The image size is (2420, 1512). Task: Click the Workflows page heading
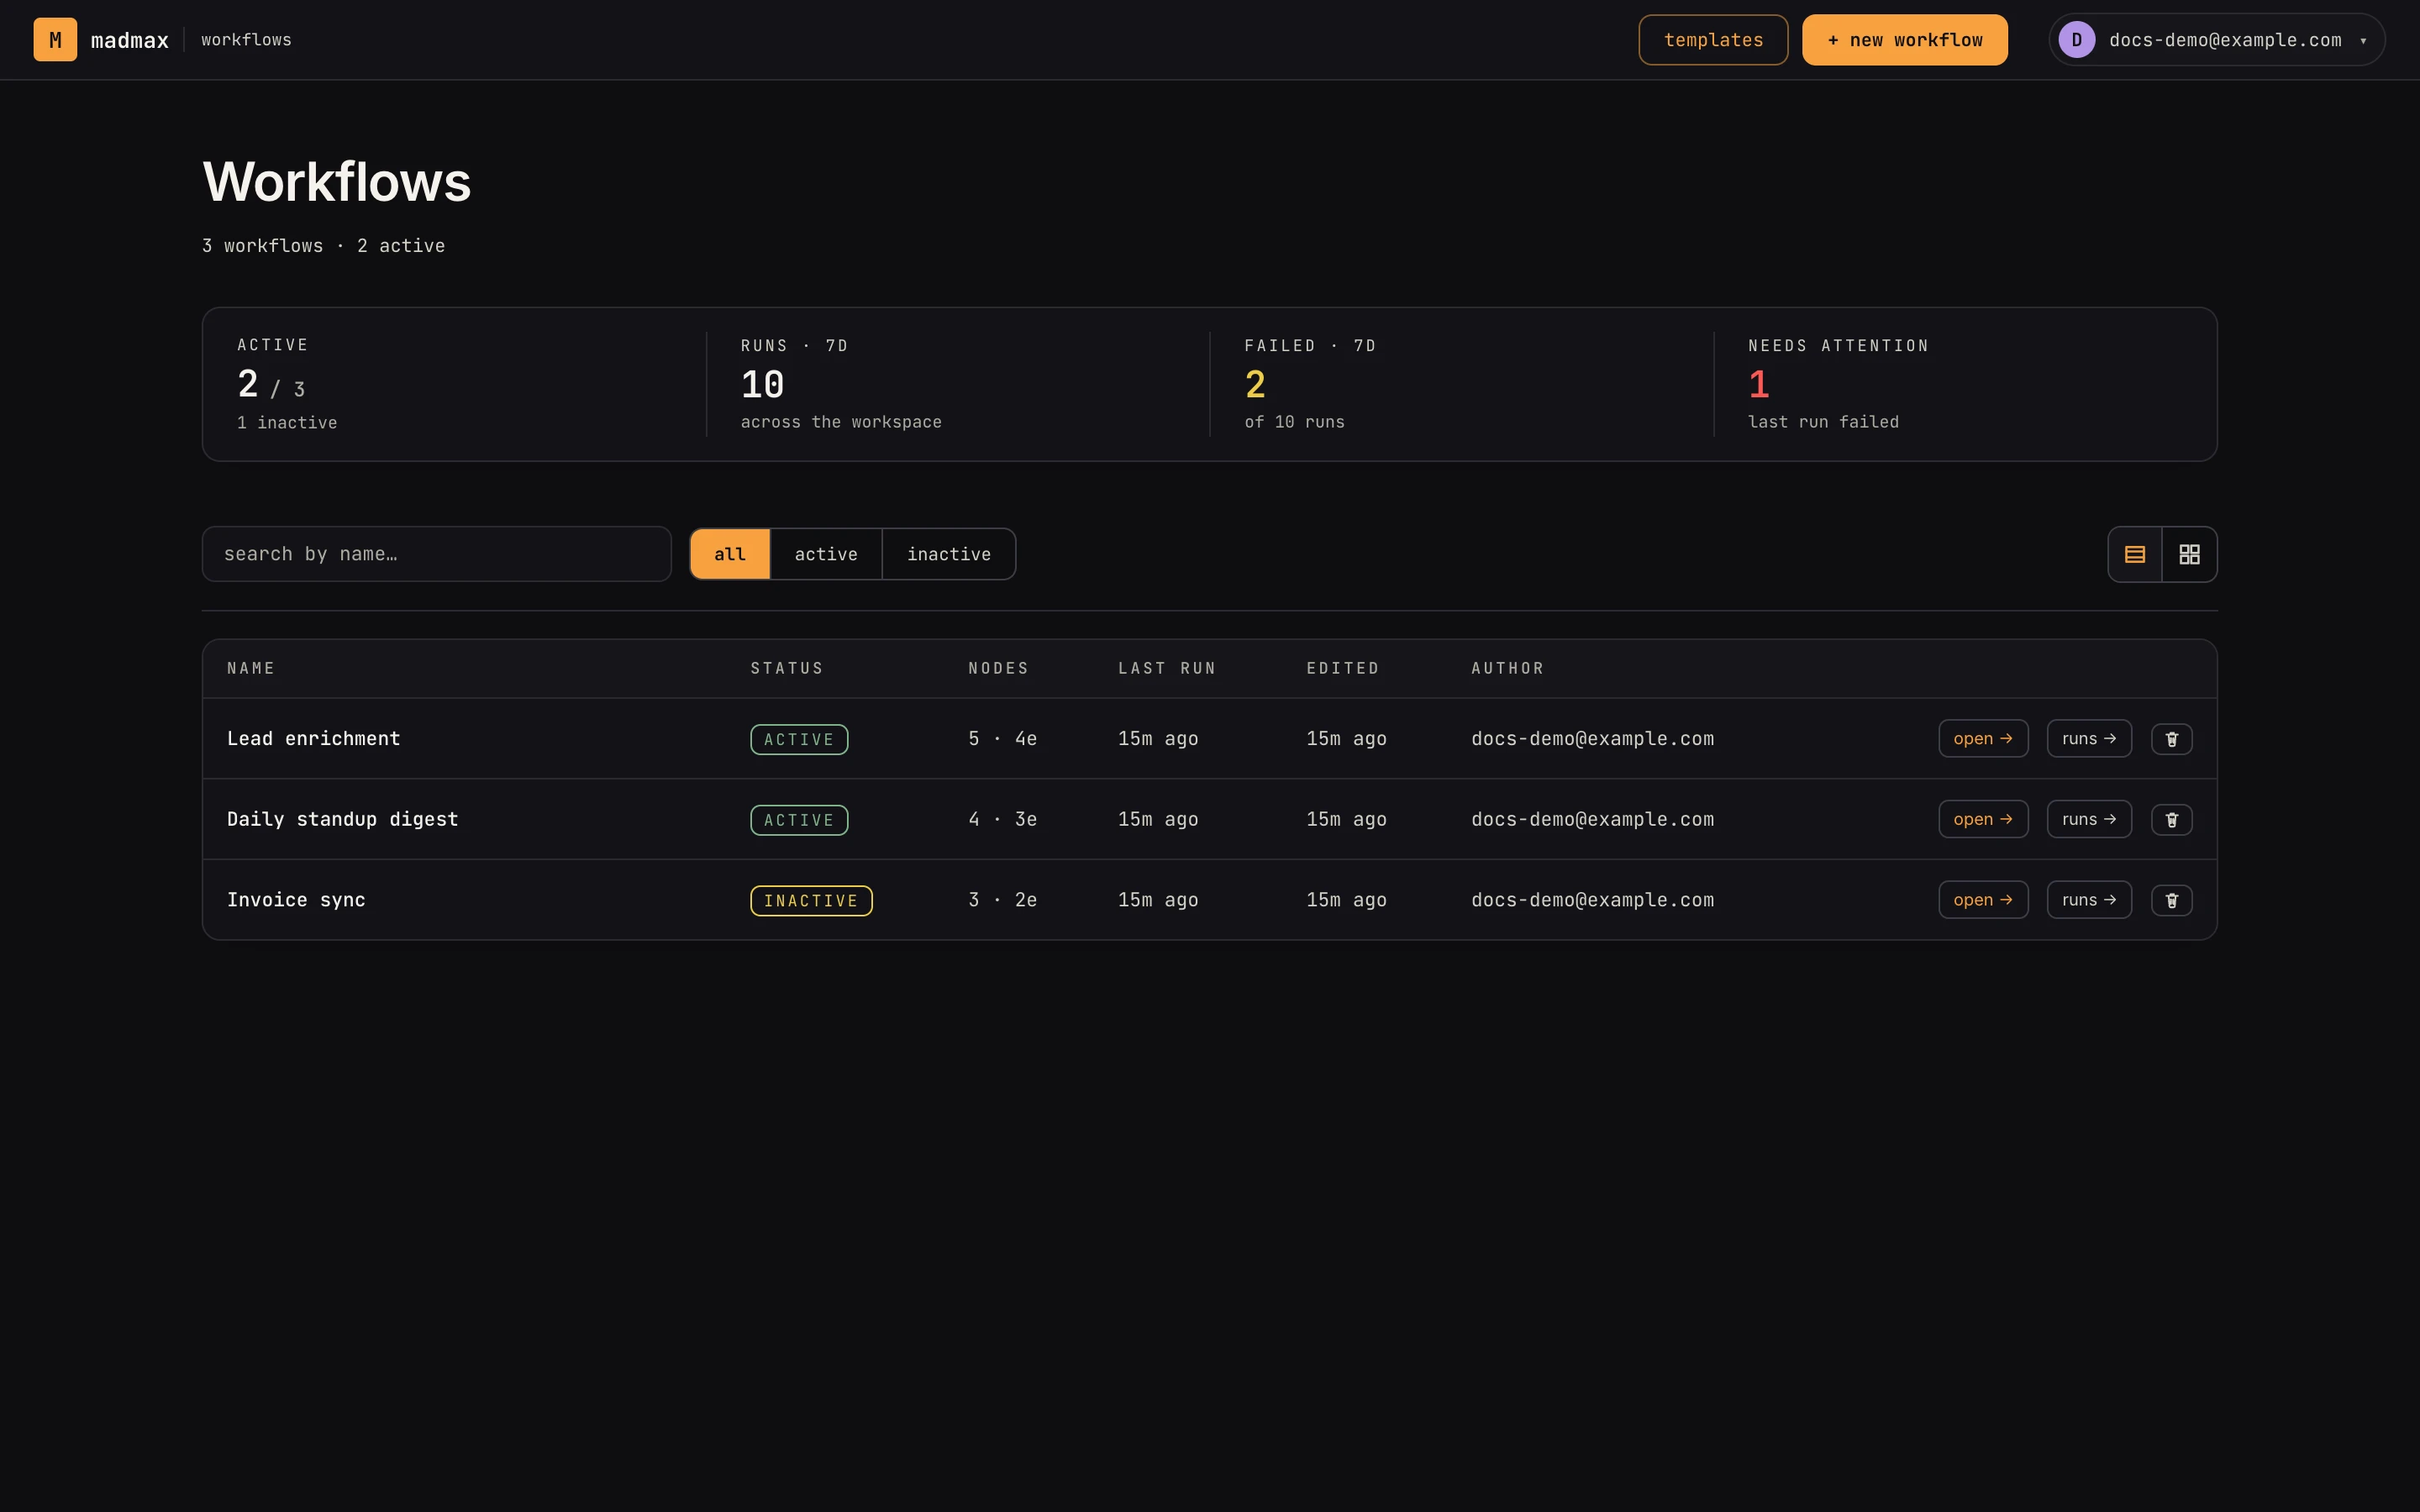pyautogui.click(x=336, y=182)
